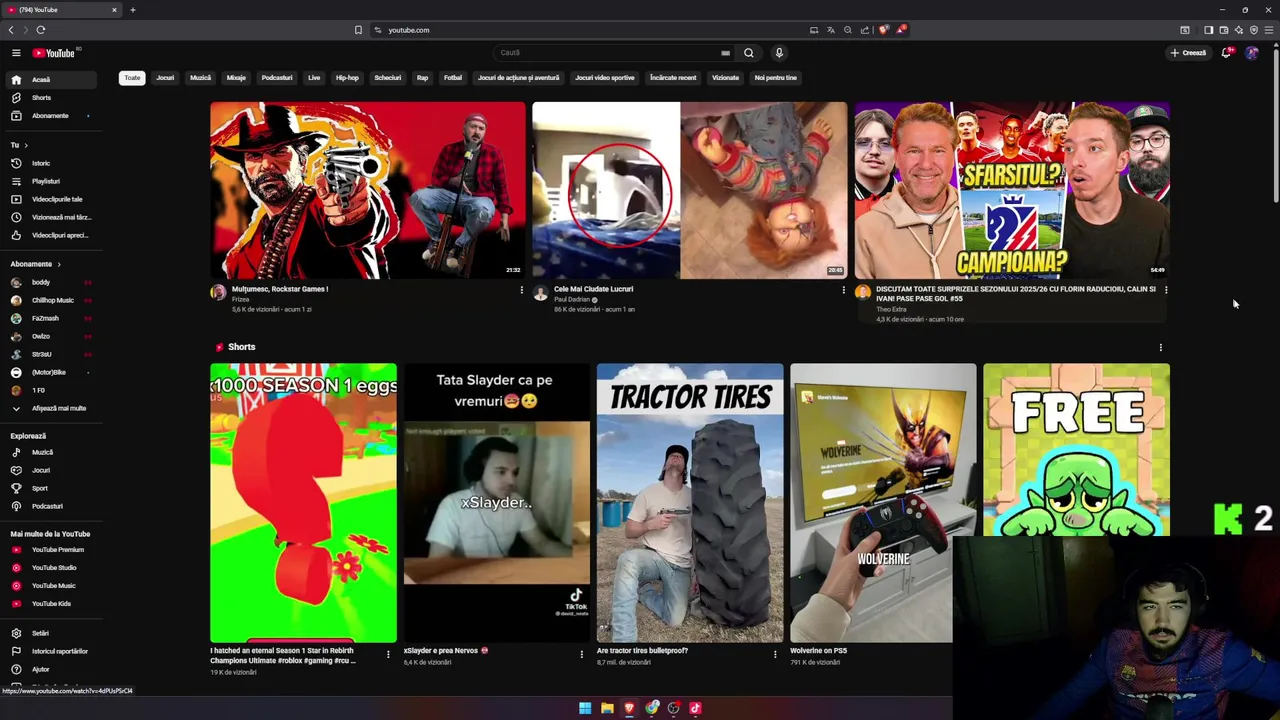The image size is (1280, 720).
Task: Select the Podcasturi filter chip
Action: click(x=277, y=78)
